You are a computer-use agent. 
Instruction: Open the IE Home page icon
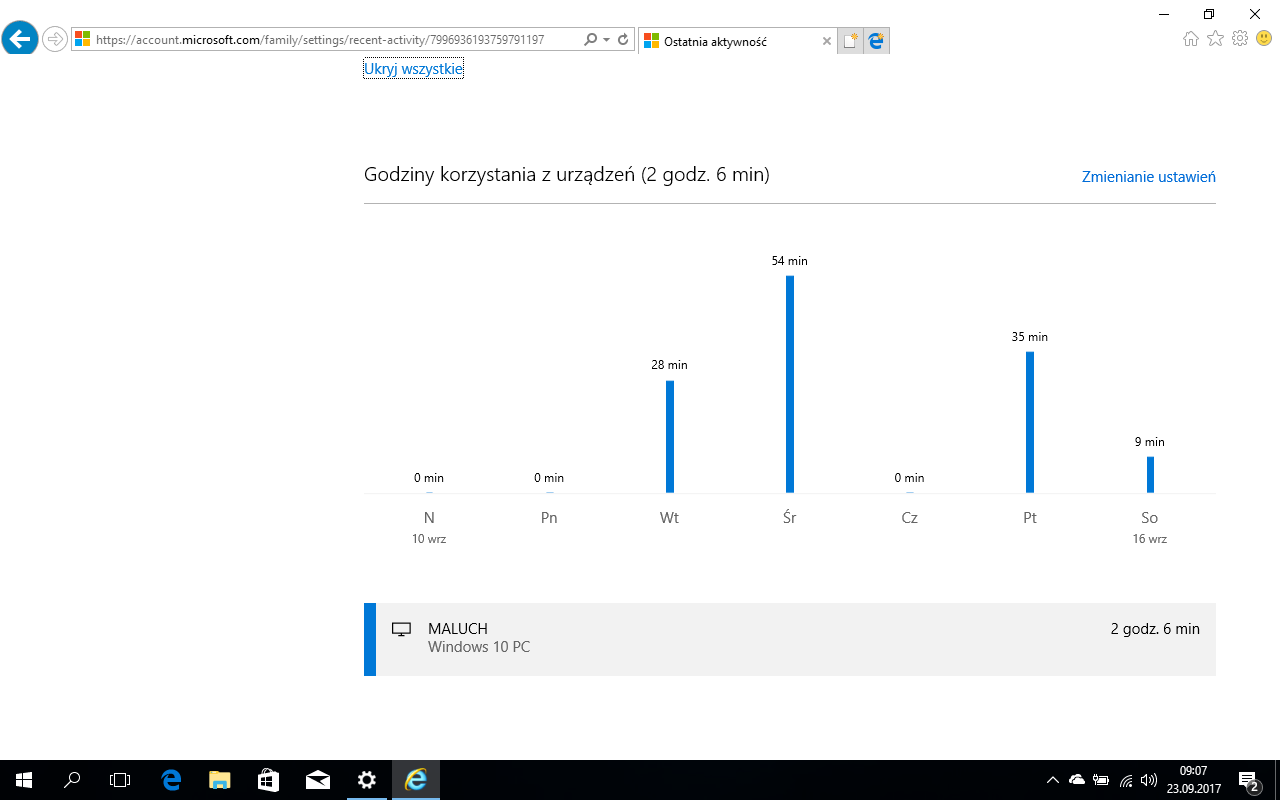coord(1190,39)
